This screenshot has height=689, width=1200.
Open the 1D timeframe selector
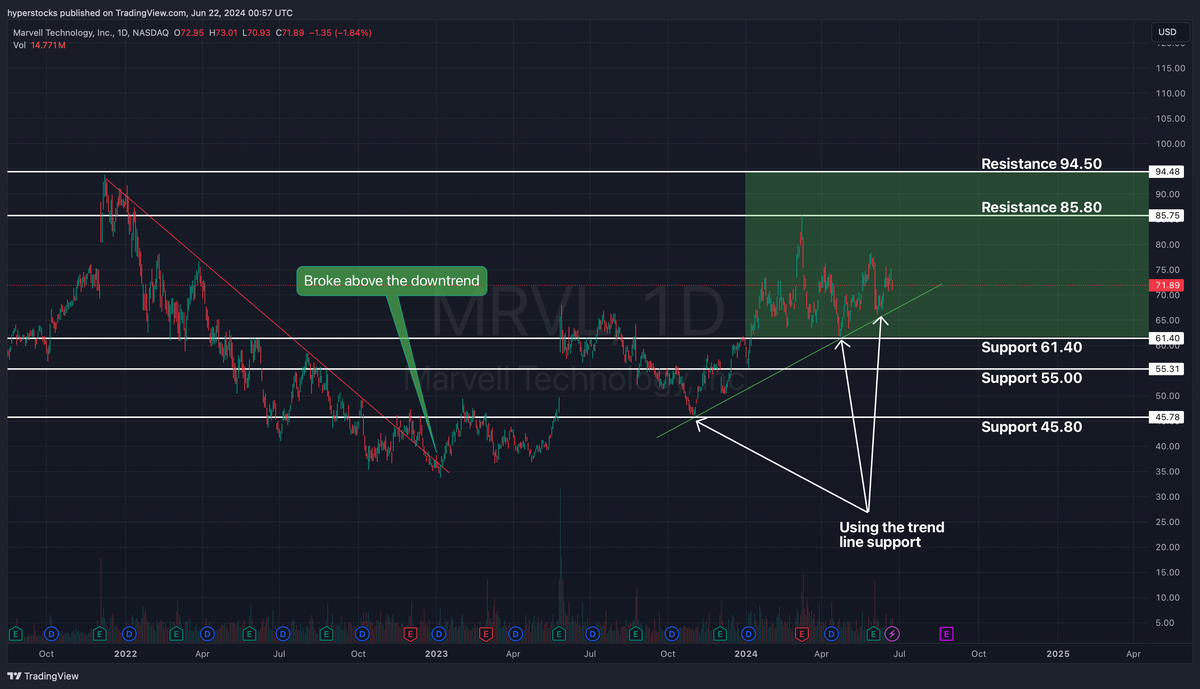click(123, 33)
